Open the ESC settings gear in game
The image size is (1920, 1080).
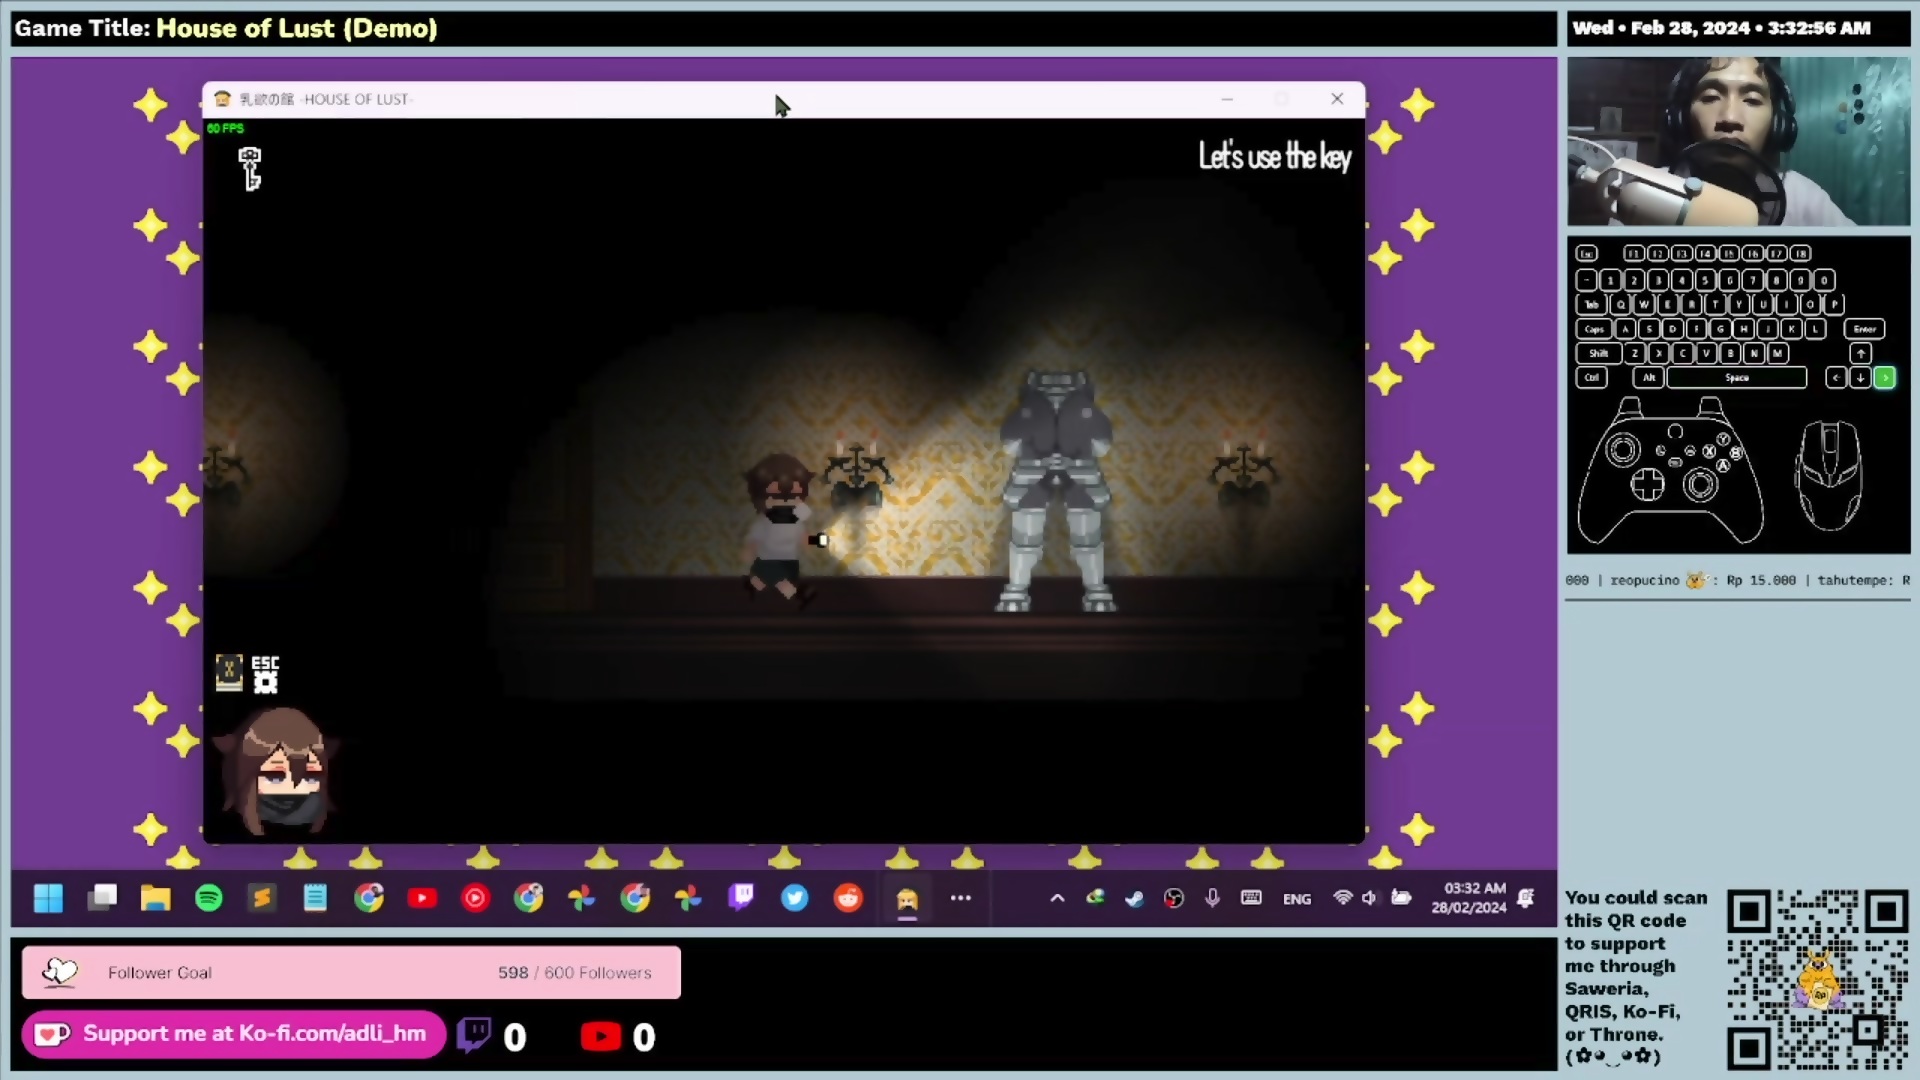pyautogui.click(x=265, y=682)
